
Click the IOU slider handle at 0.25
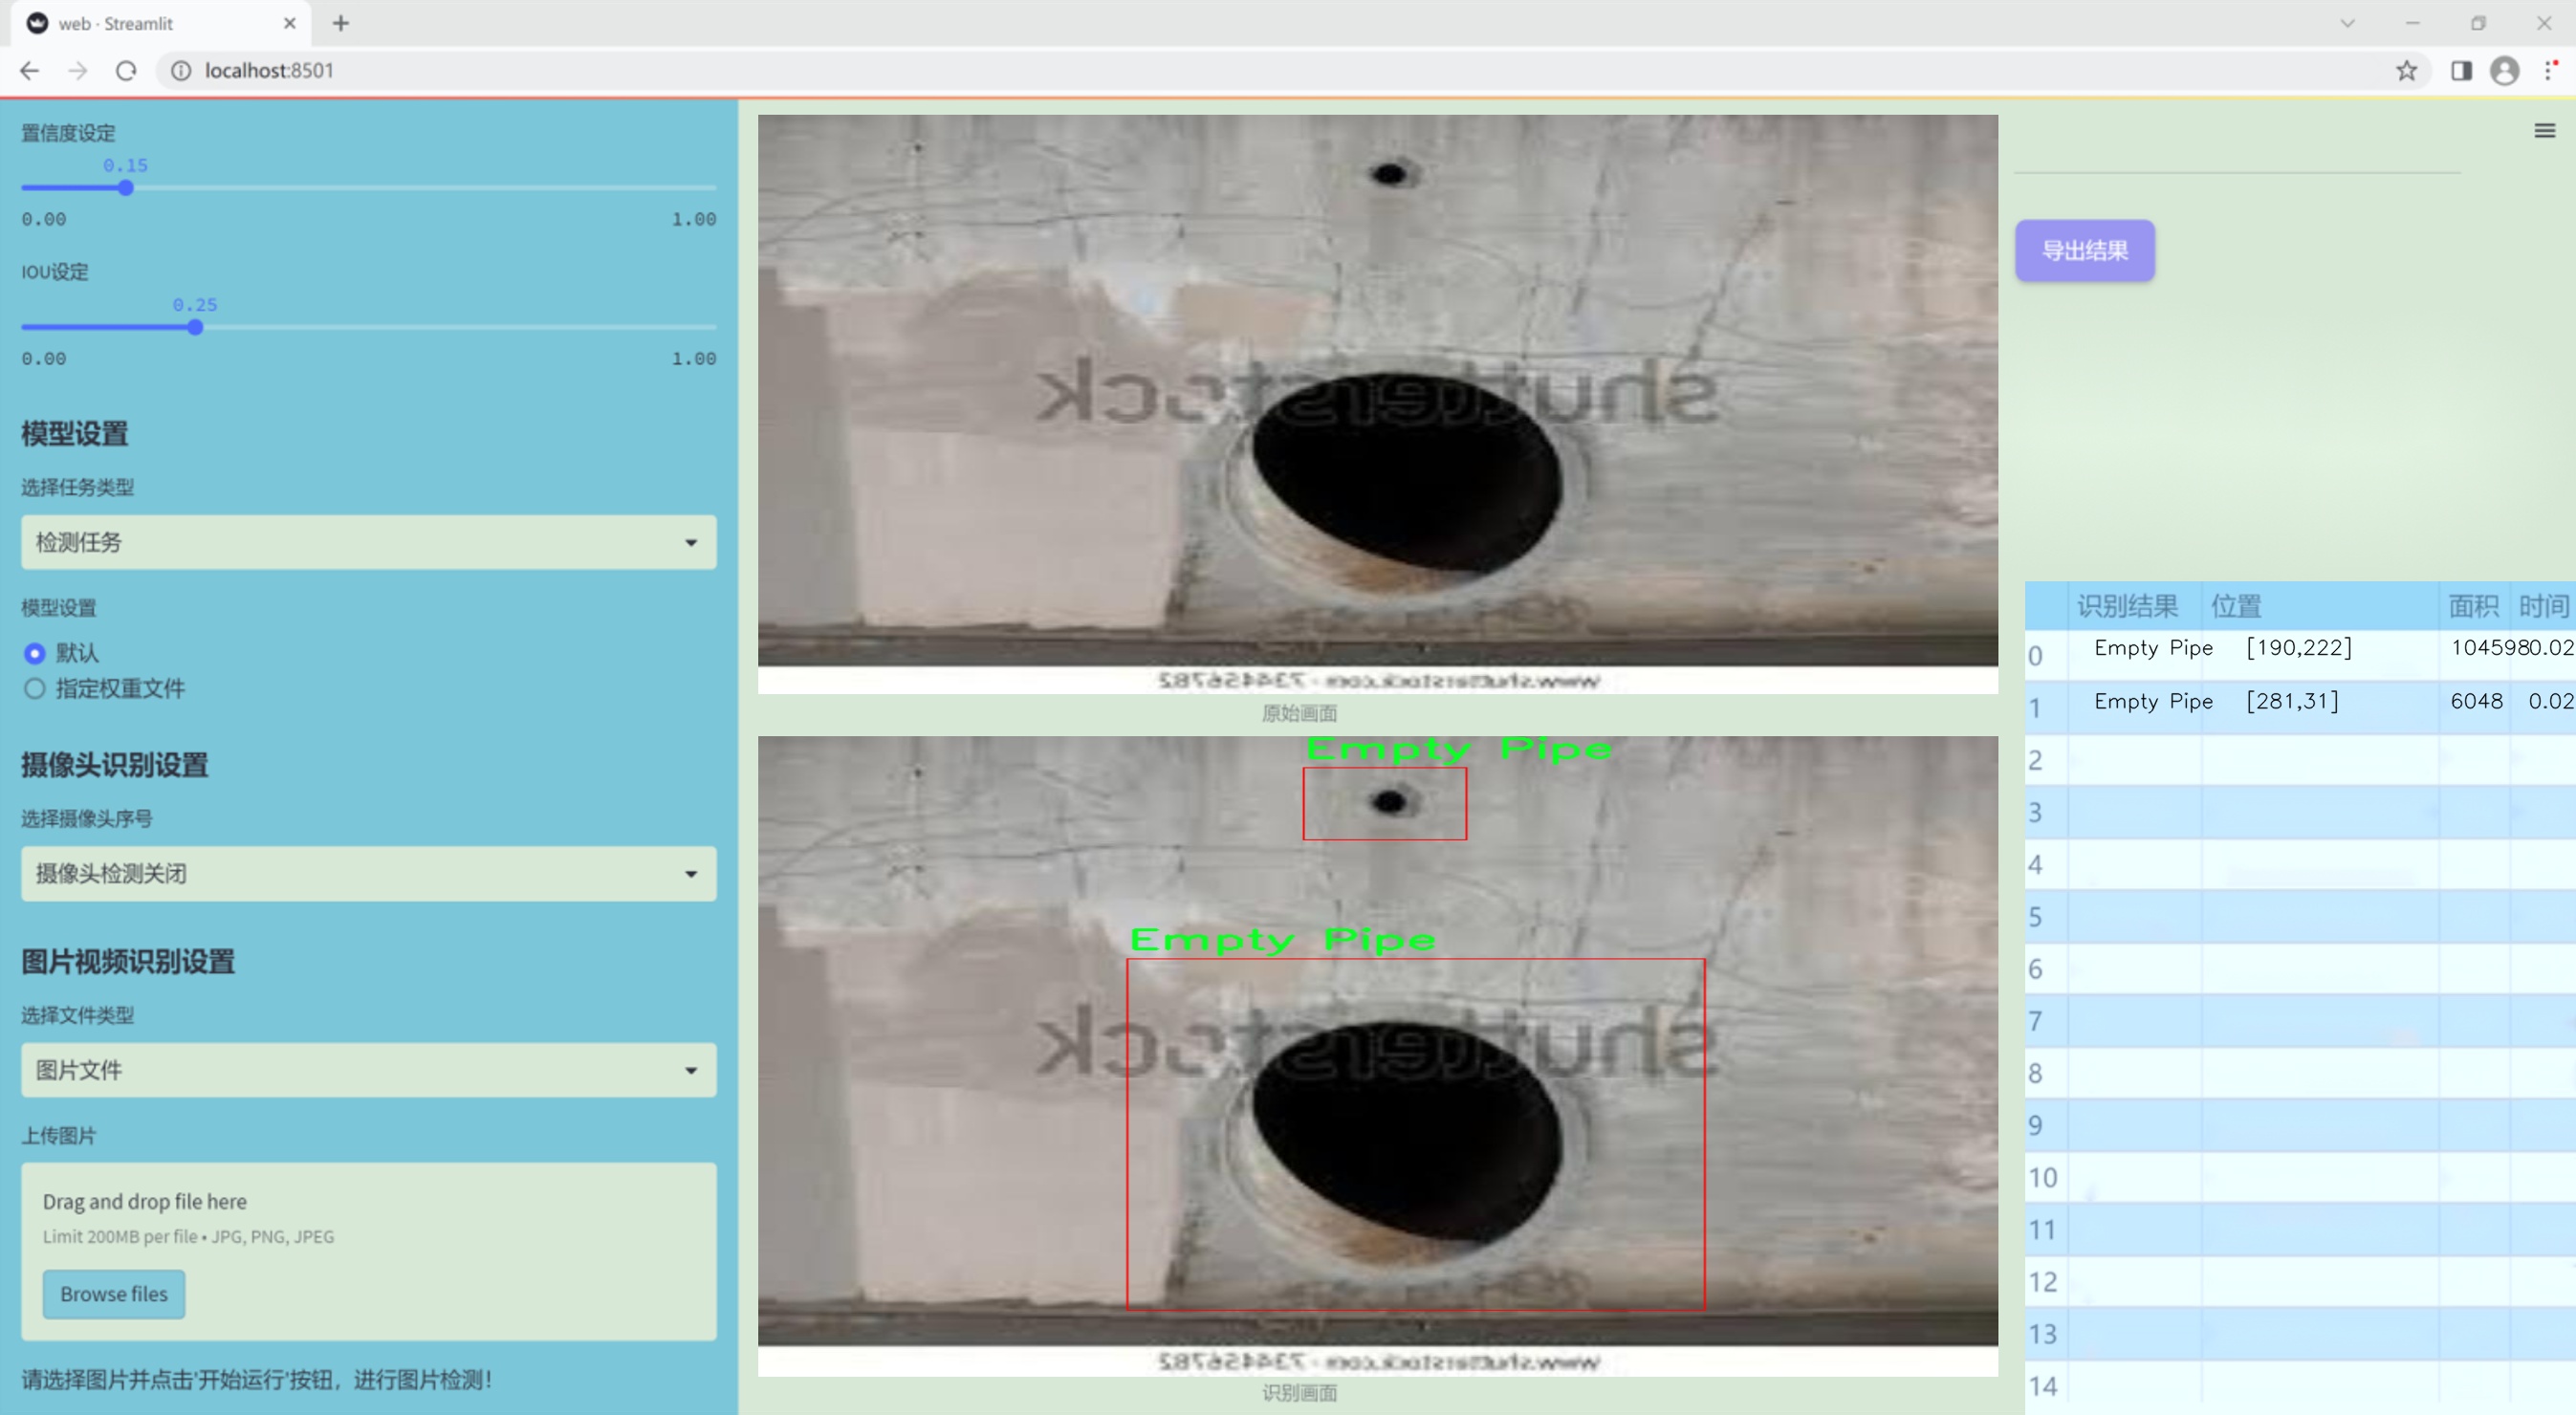click(x=196, y=327)
